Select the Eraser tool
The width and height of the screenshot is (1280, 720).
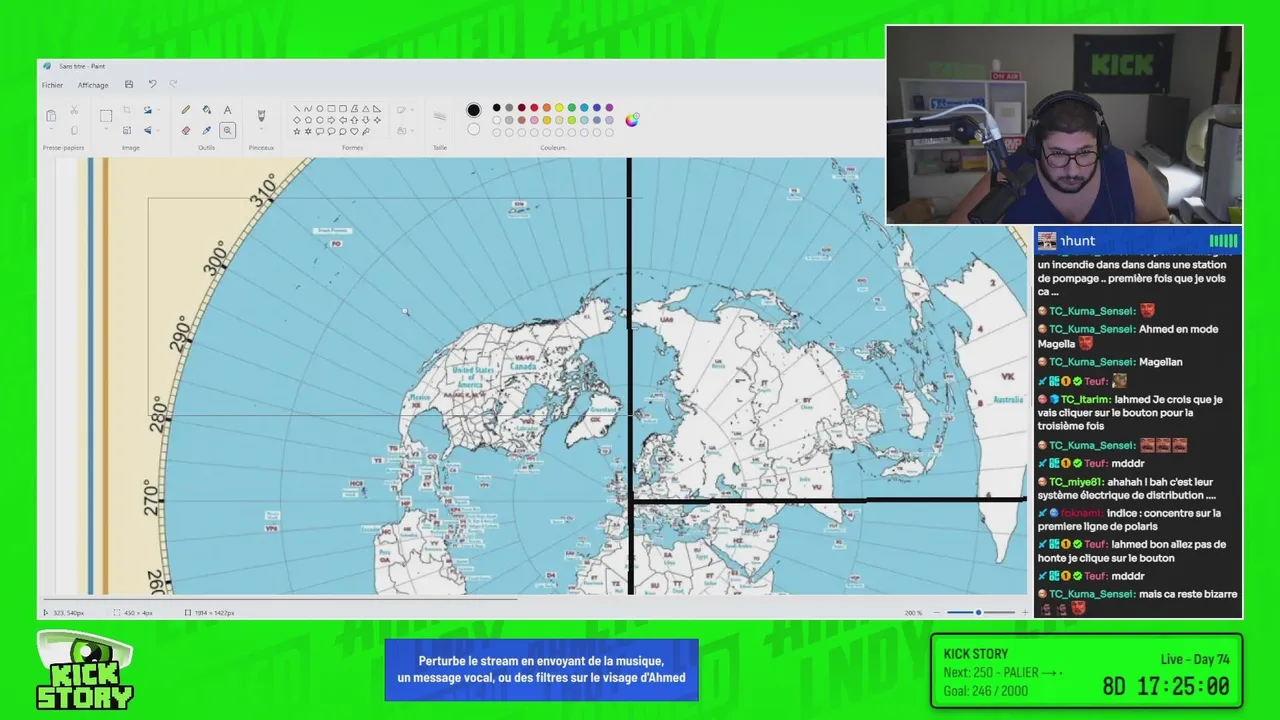click(186, 130)
